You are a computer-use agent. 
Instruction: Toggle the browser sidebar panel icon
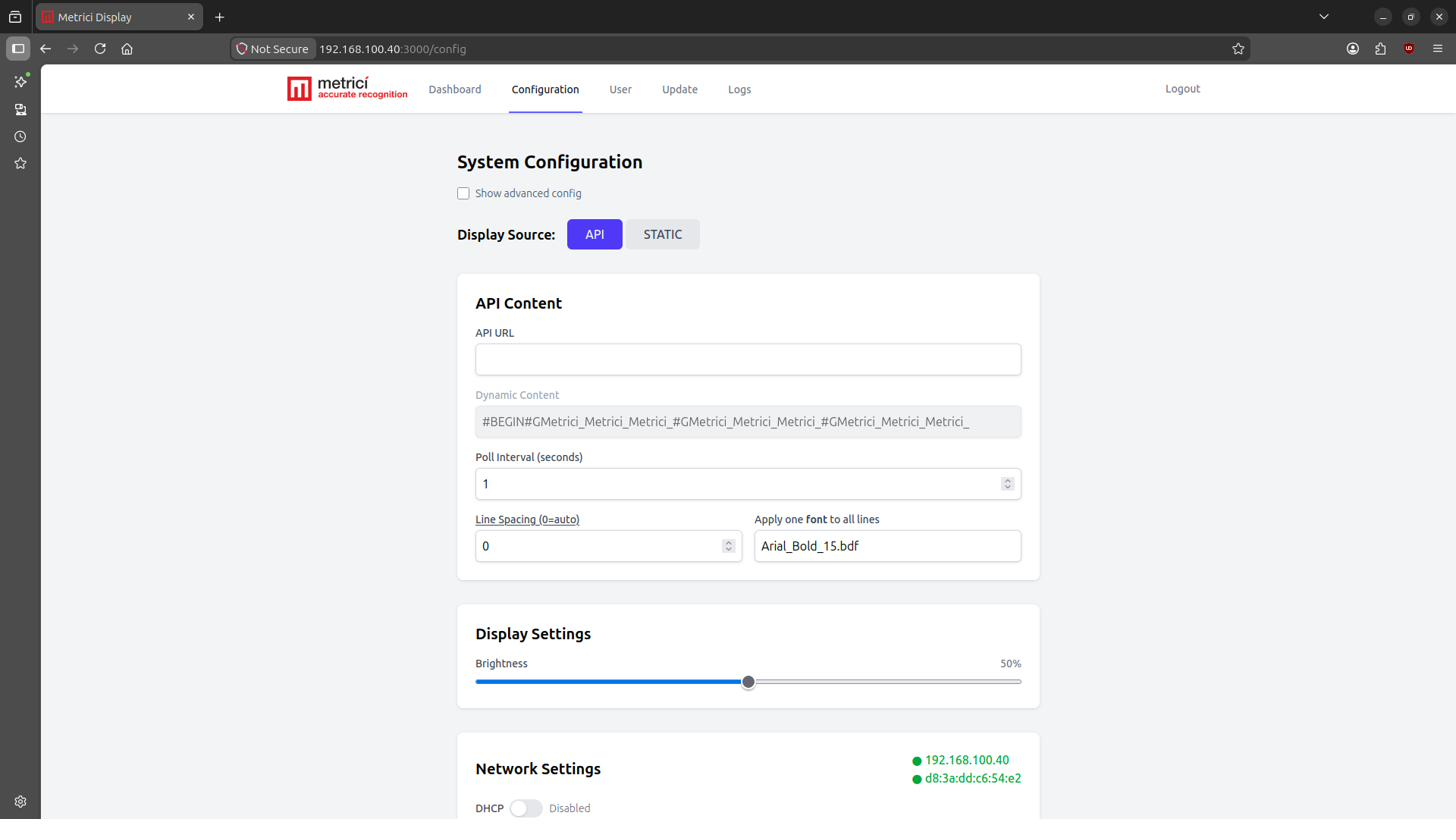pos(18,49)
